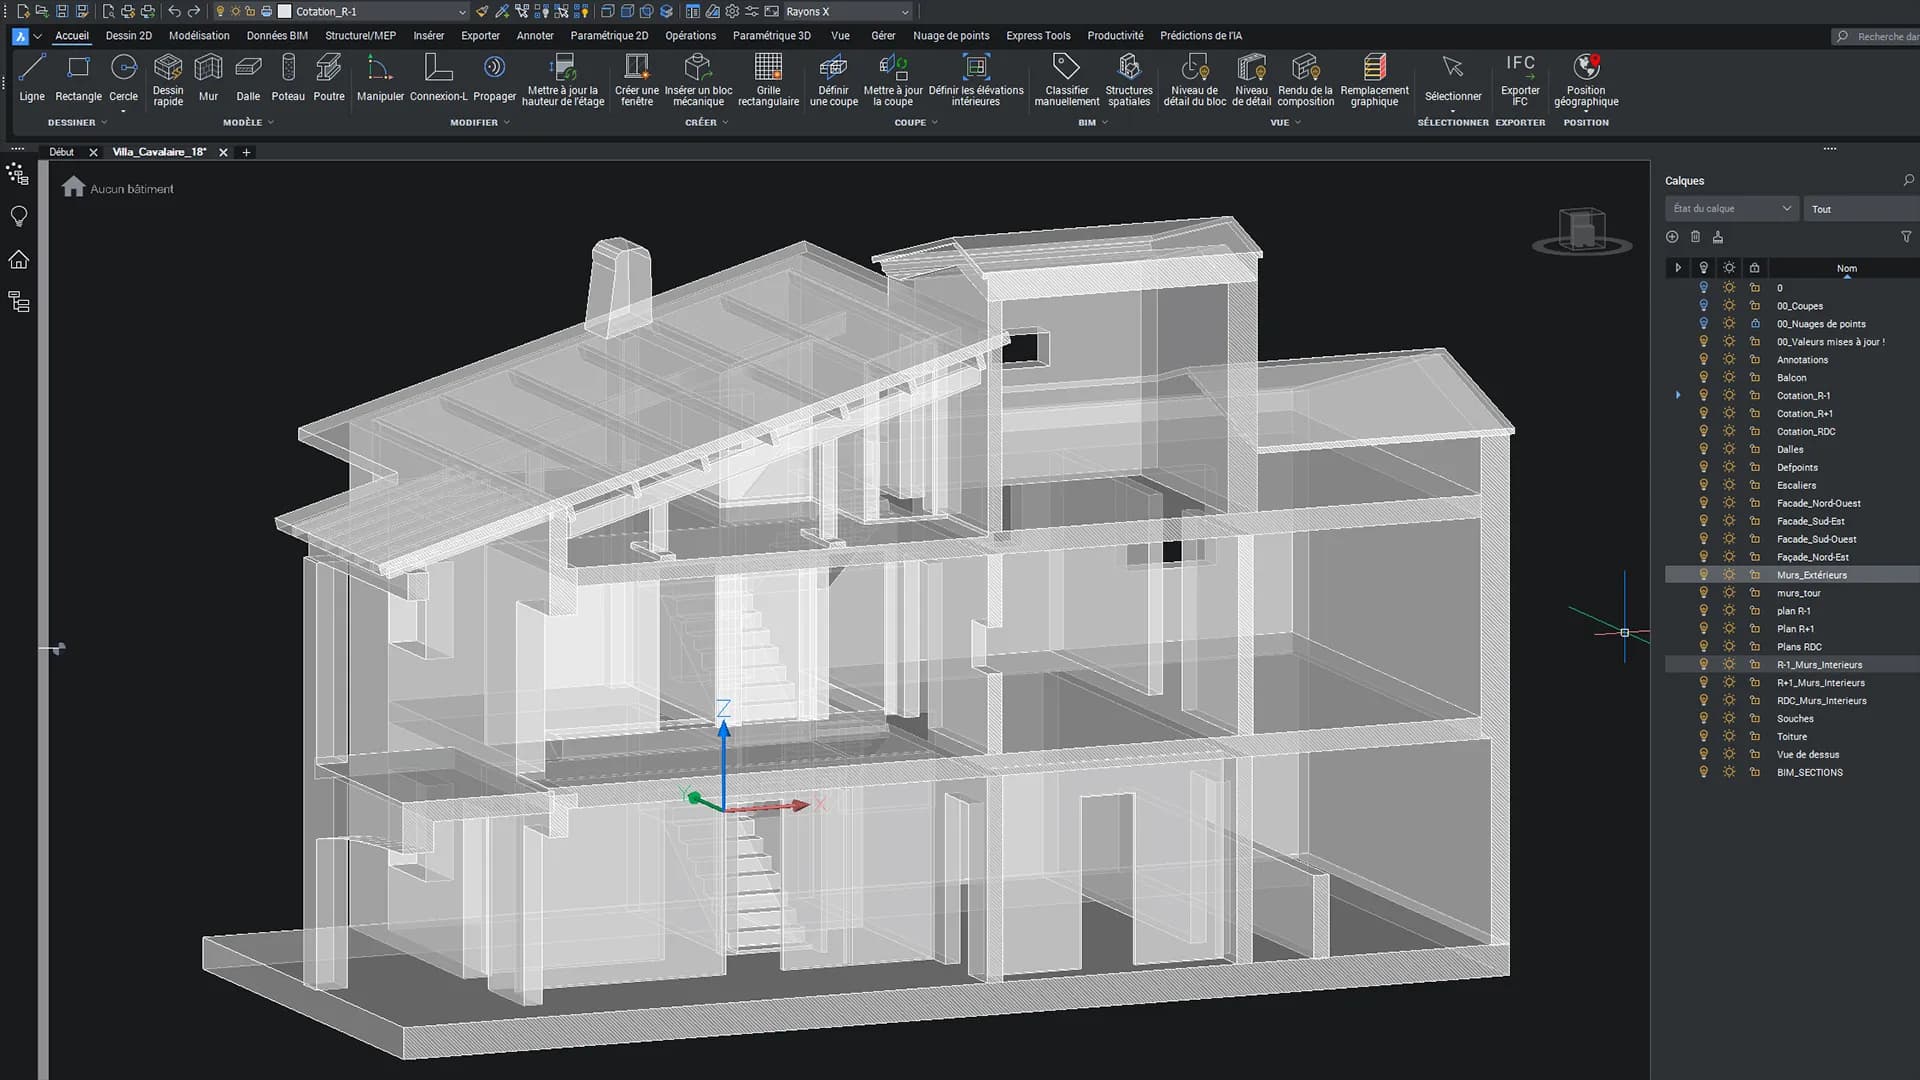Sort layers by clicking the Nom column header
Screen dimensions: 1920x1080
[x=1846, y=268]
